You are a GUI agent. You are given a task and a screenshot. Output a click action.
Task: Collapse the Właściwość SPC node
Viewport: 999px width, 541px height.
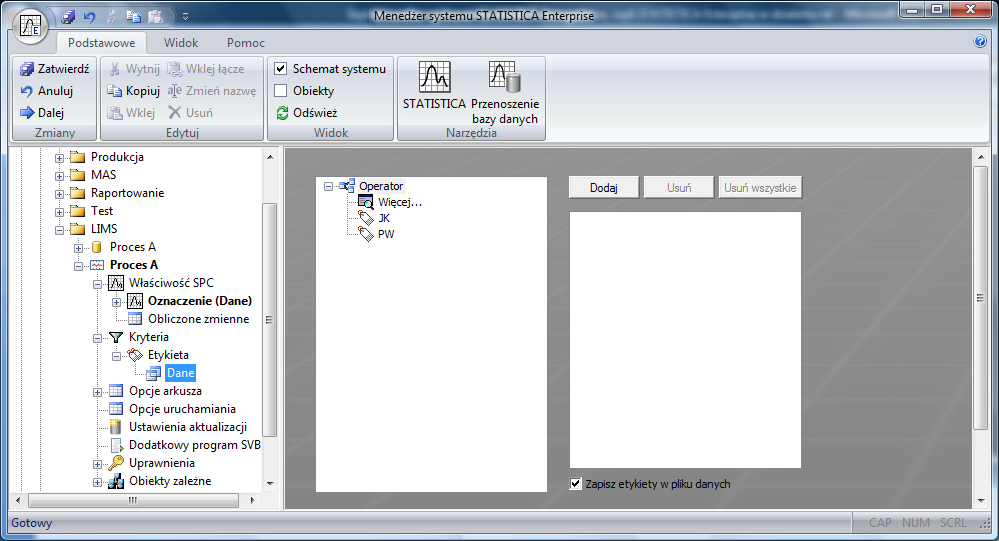pyautogui.click(x=97, y=284)
